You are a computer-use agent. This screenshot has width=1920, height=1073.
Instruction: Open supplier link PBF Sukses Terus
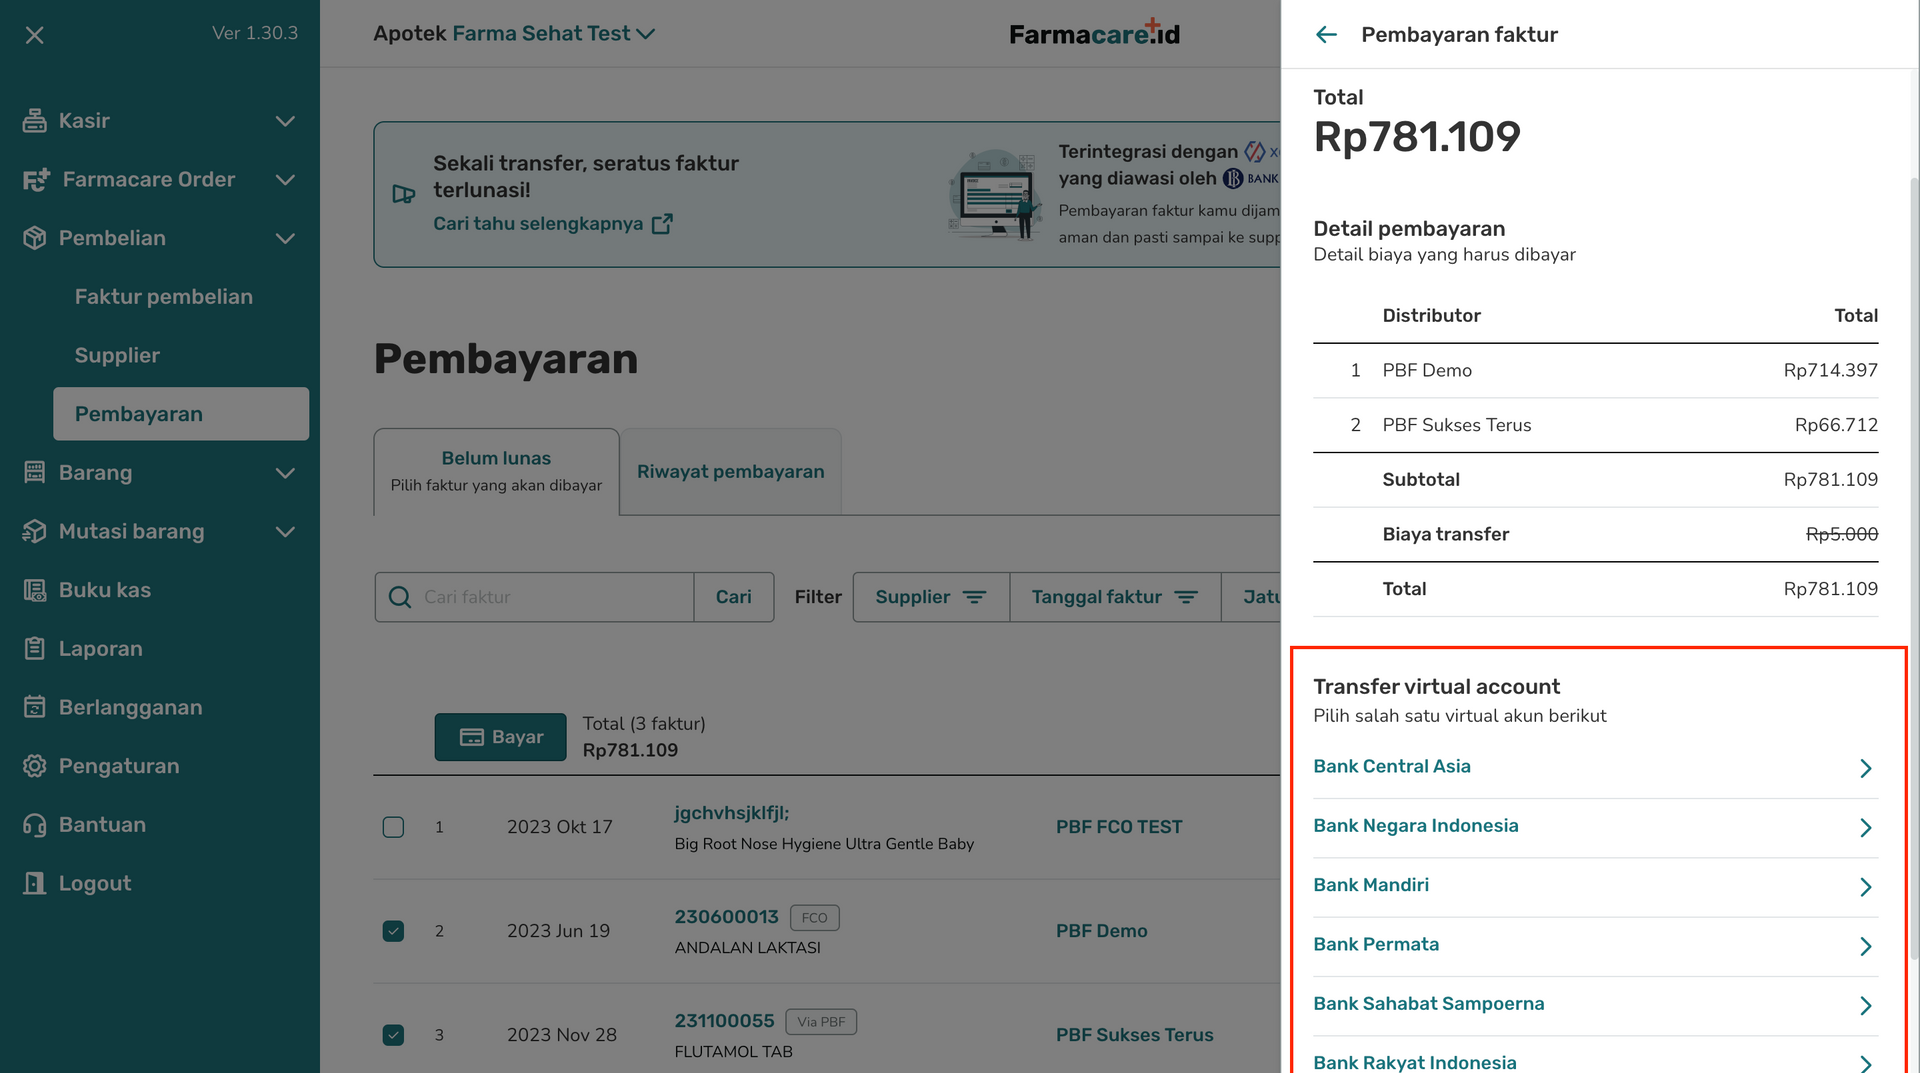pyautogui.click(x=1135, y=1035)
